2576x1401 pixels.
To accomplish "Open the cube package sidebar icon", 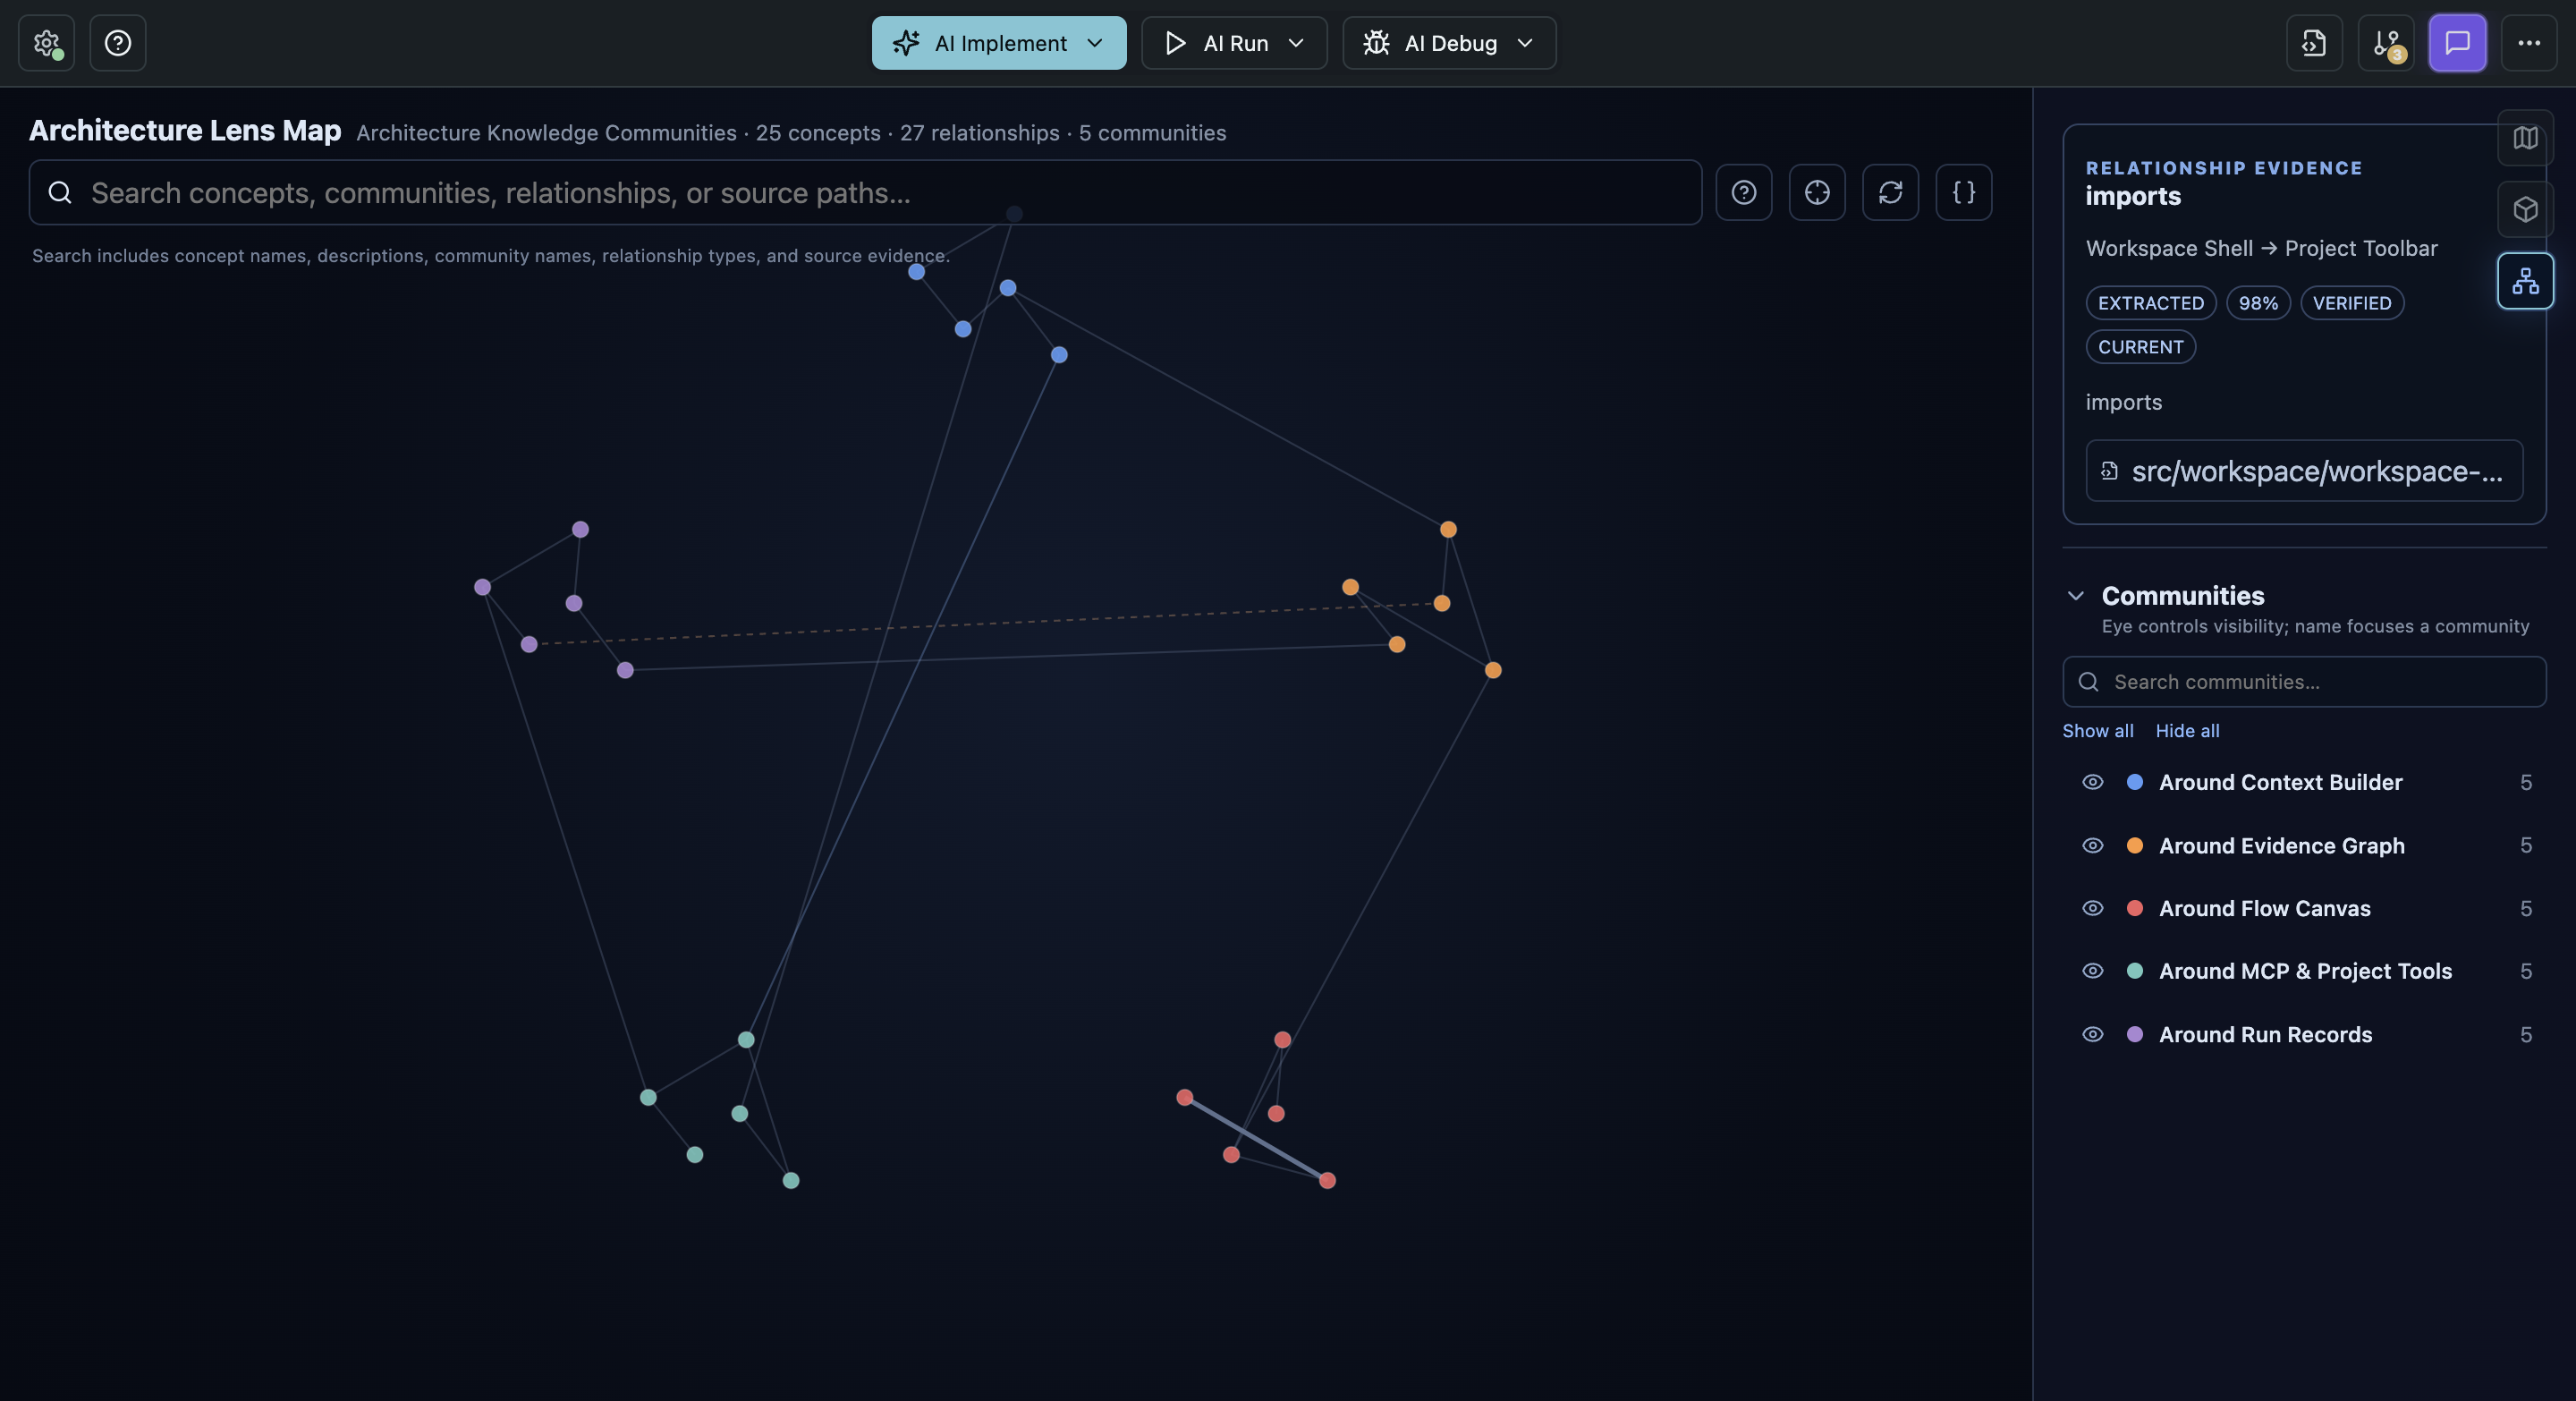I will [x=2525, y=209].
